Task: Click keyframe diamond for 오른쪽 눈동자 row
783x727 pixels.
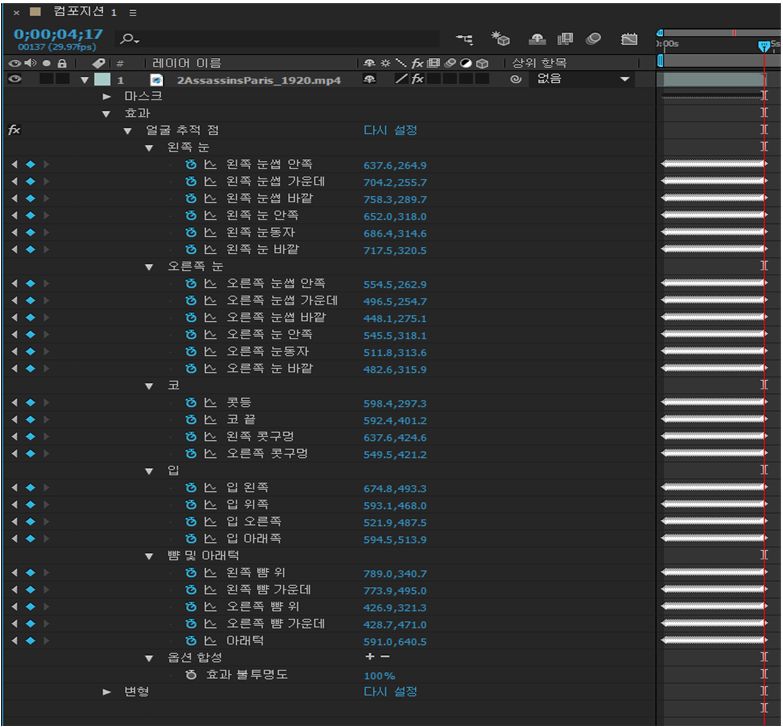Action: 30,352
